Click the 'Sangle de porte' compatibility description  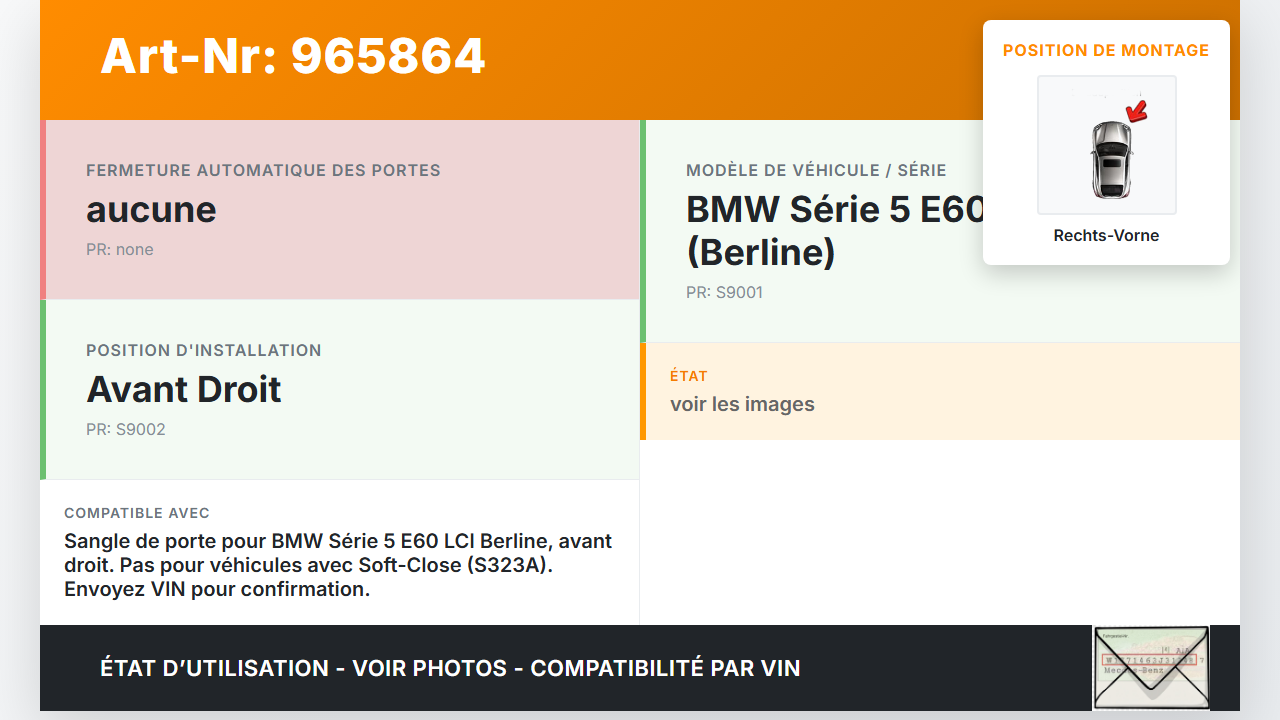click(338, 565)
